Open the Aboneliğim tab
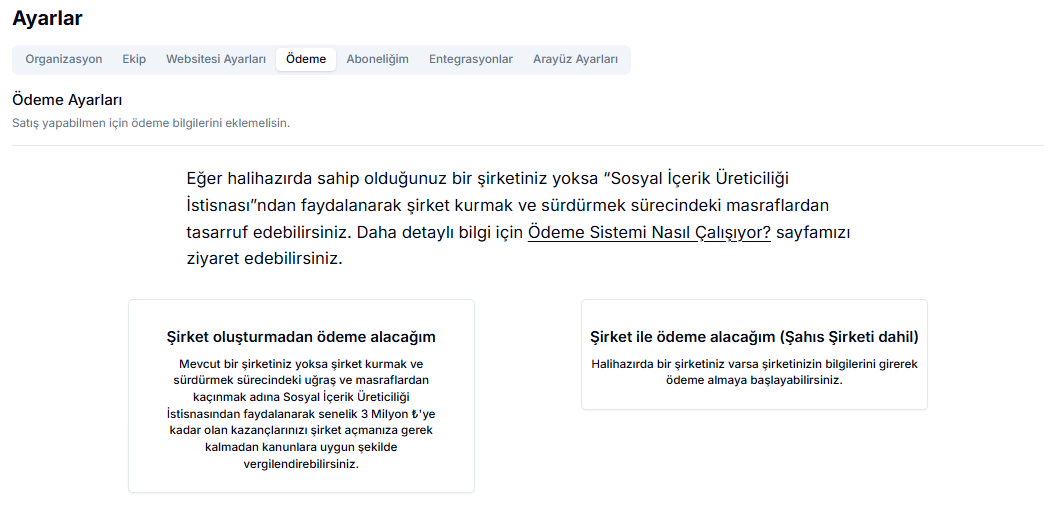 click(377, 59)
